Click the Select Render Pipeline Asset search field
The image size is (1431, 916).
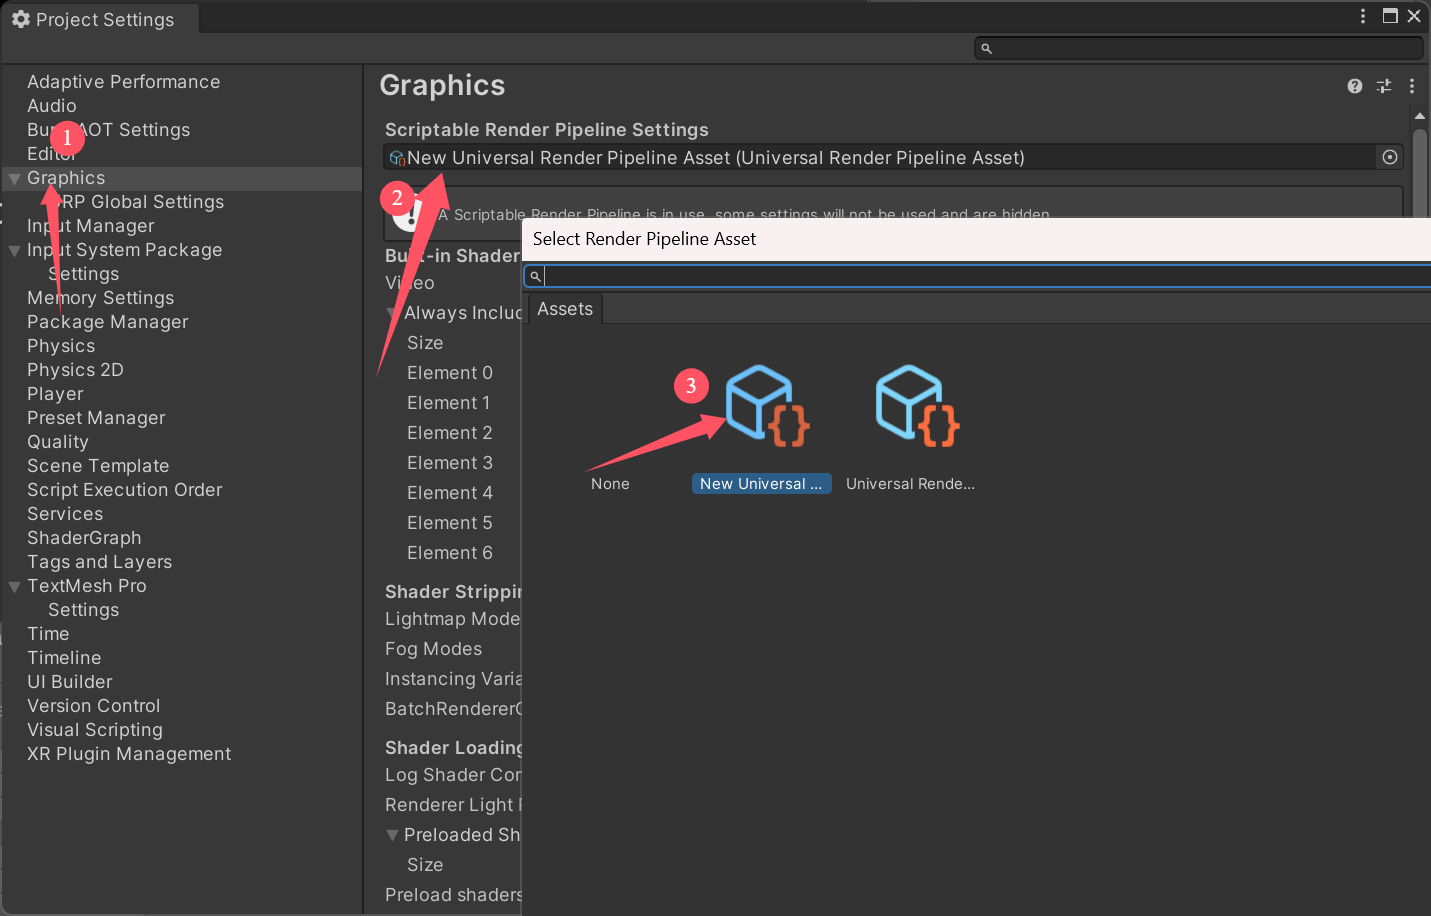900,276
